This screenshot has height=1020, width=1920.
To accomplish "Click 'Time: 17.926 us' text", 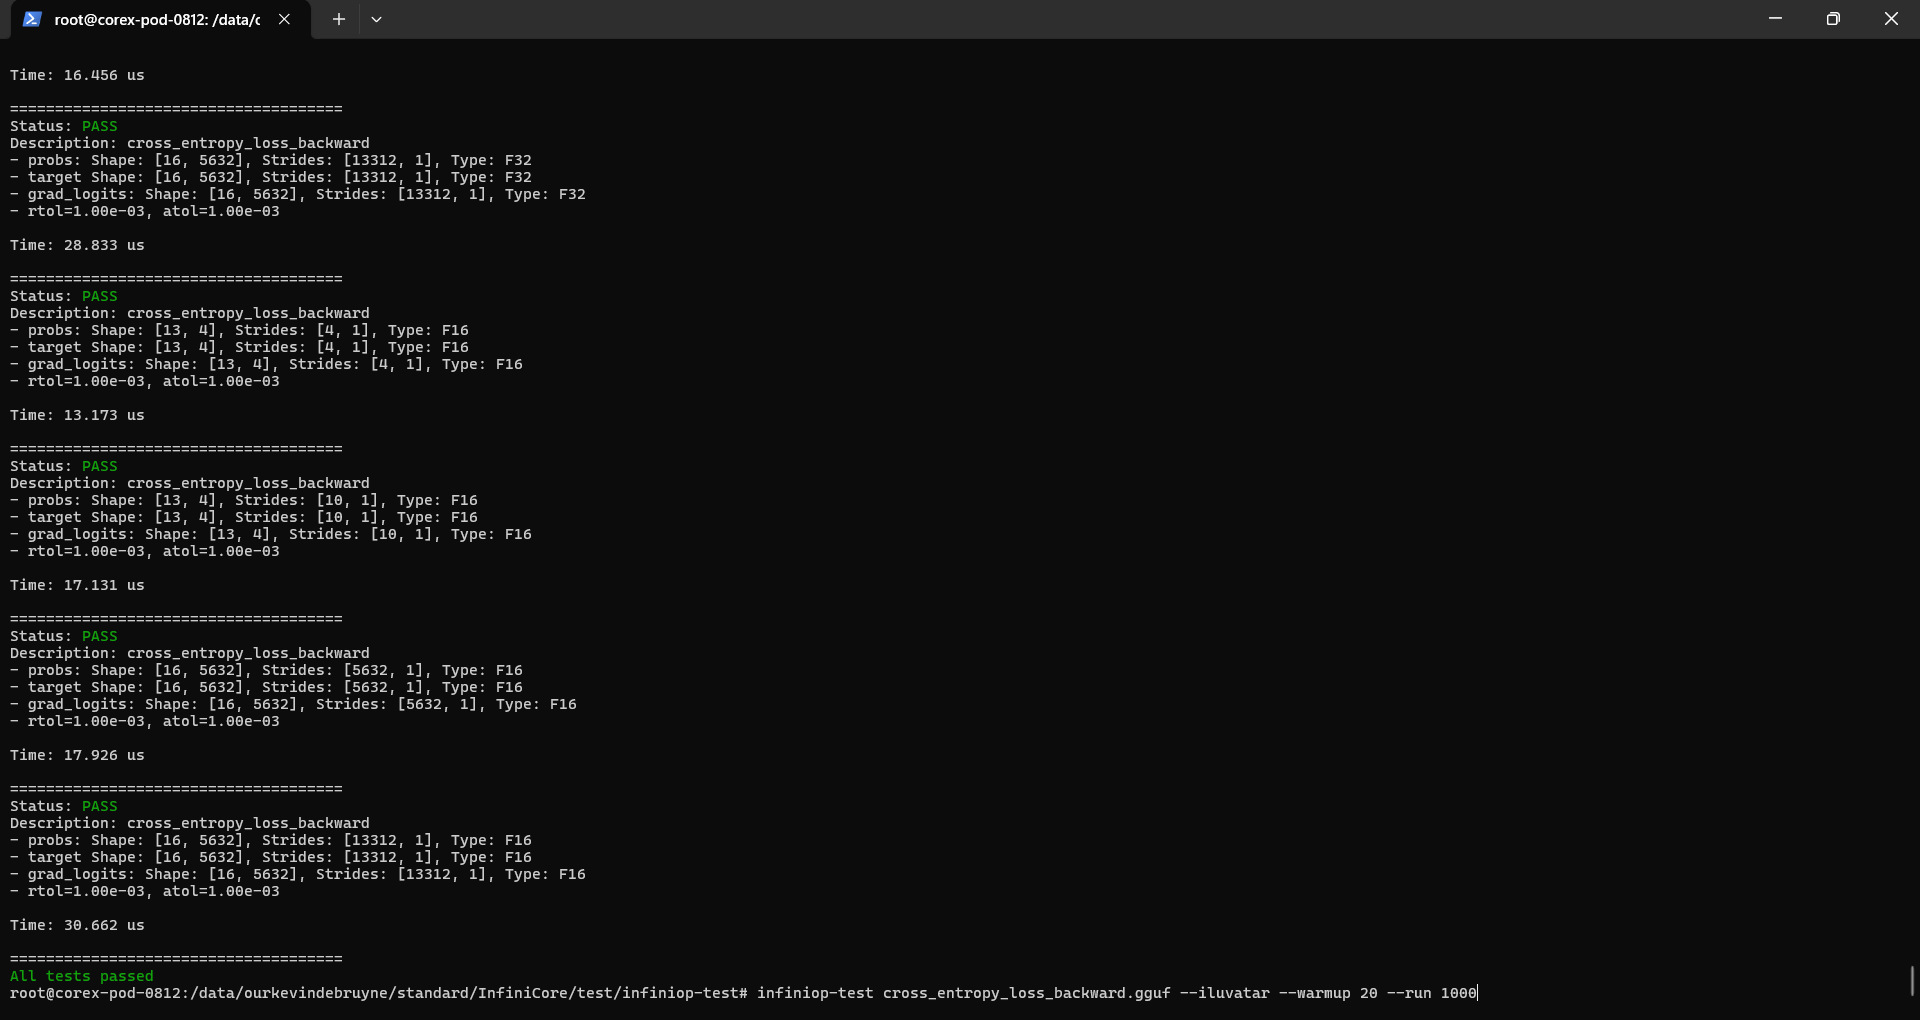I will tap(77, 755).
